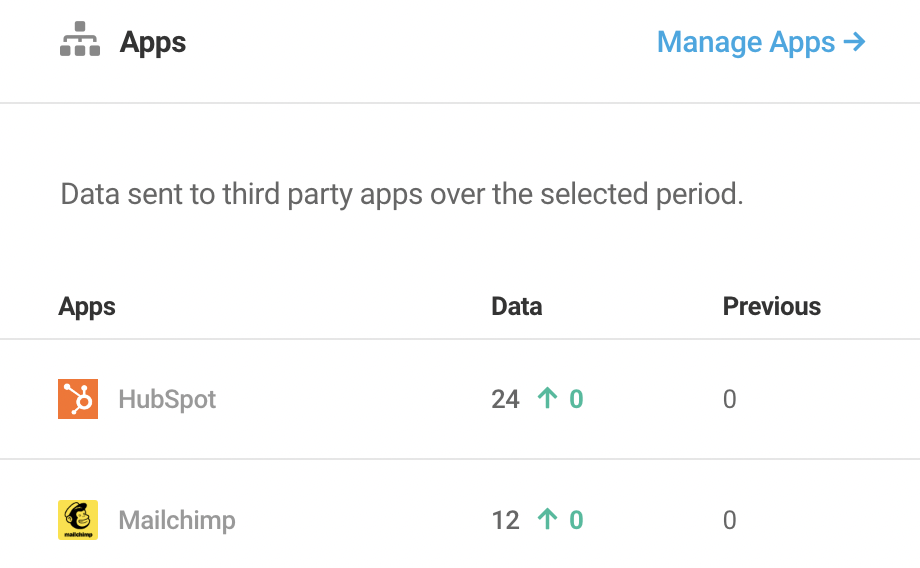Select Mailchimp data value 12

(505, 520)
